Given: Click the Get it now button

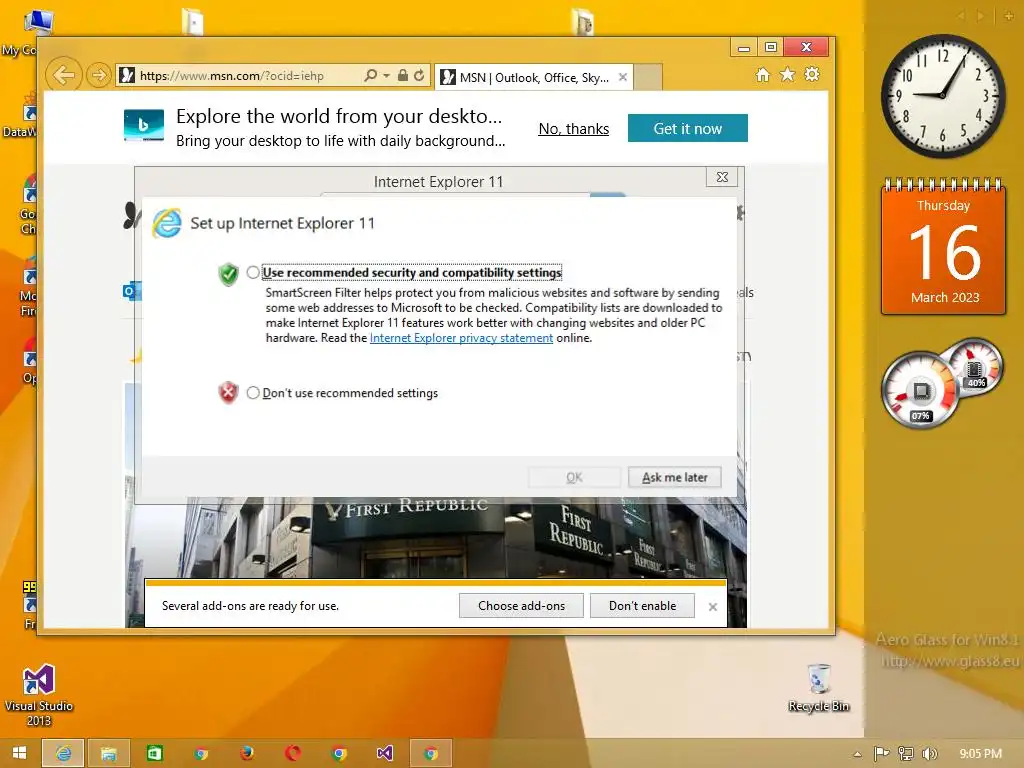Looking at the screenshot, I should (x=688, y=129).
